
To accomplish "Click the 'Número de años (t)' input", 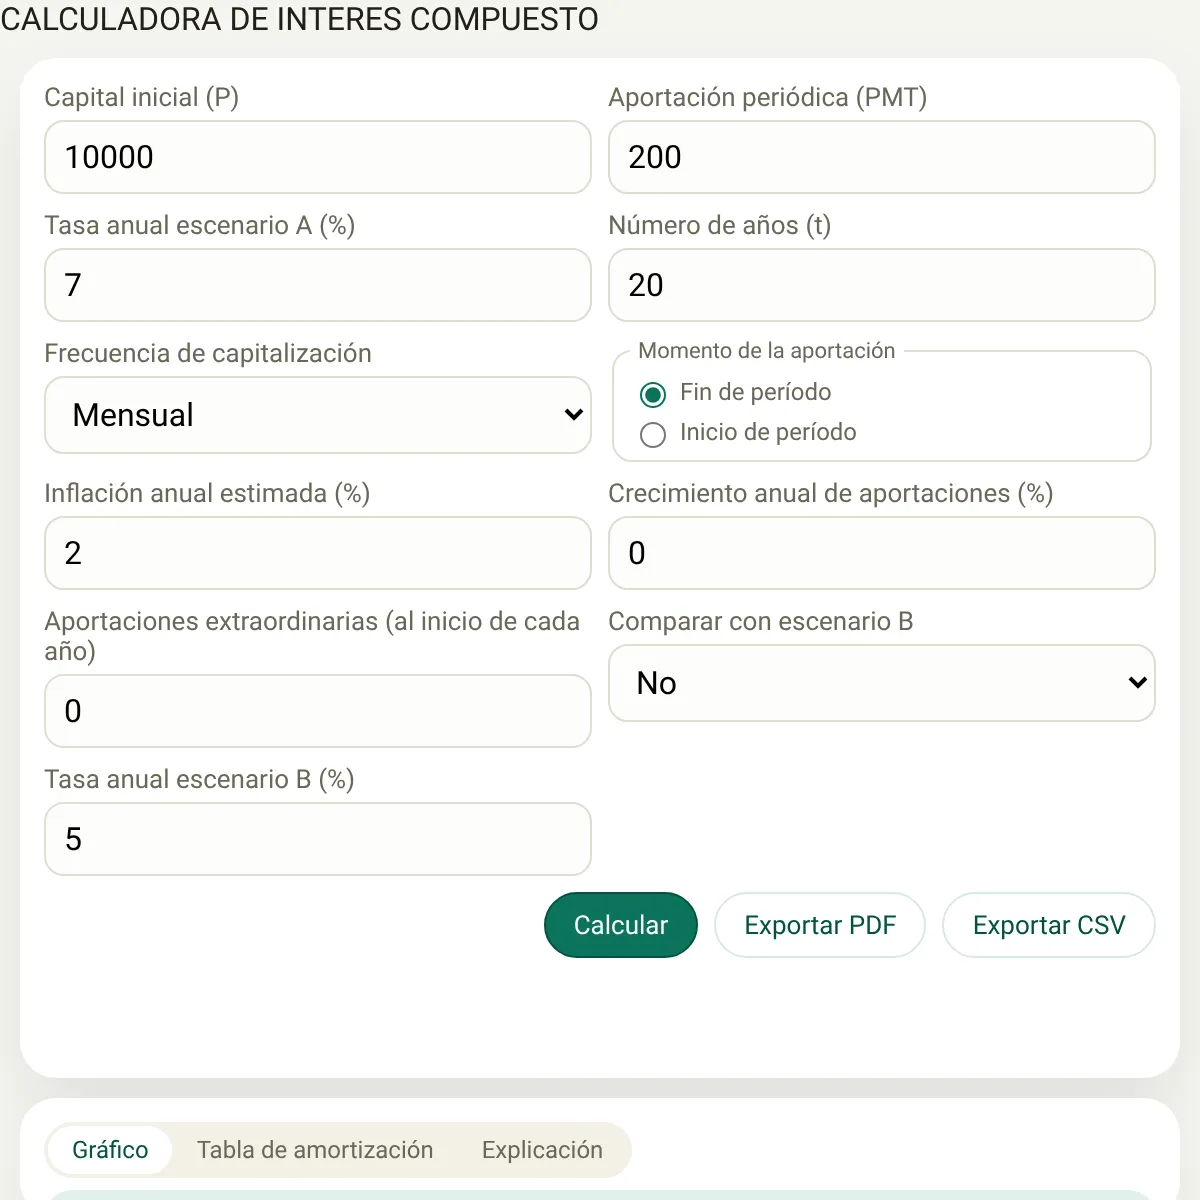I will (x=881, y=285).
